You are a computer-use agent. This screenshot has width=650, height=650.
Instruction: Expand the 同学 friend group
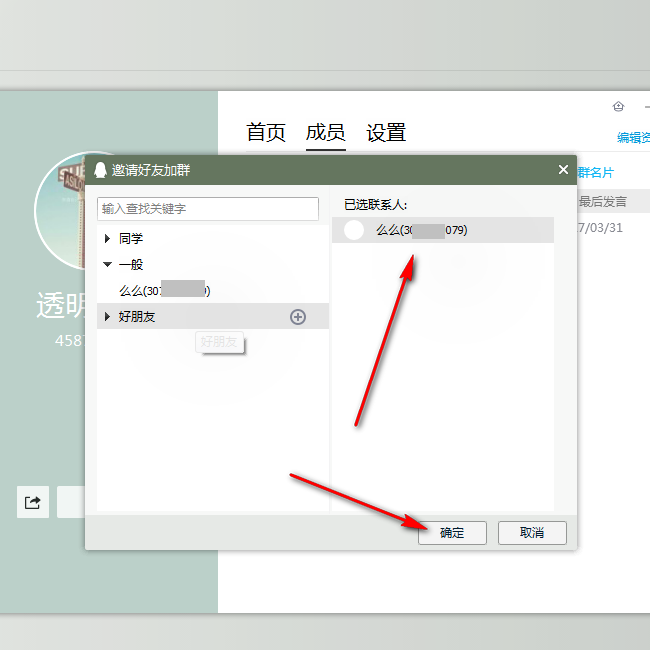(x=107, y=238)
